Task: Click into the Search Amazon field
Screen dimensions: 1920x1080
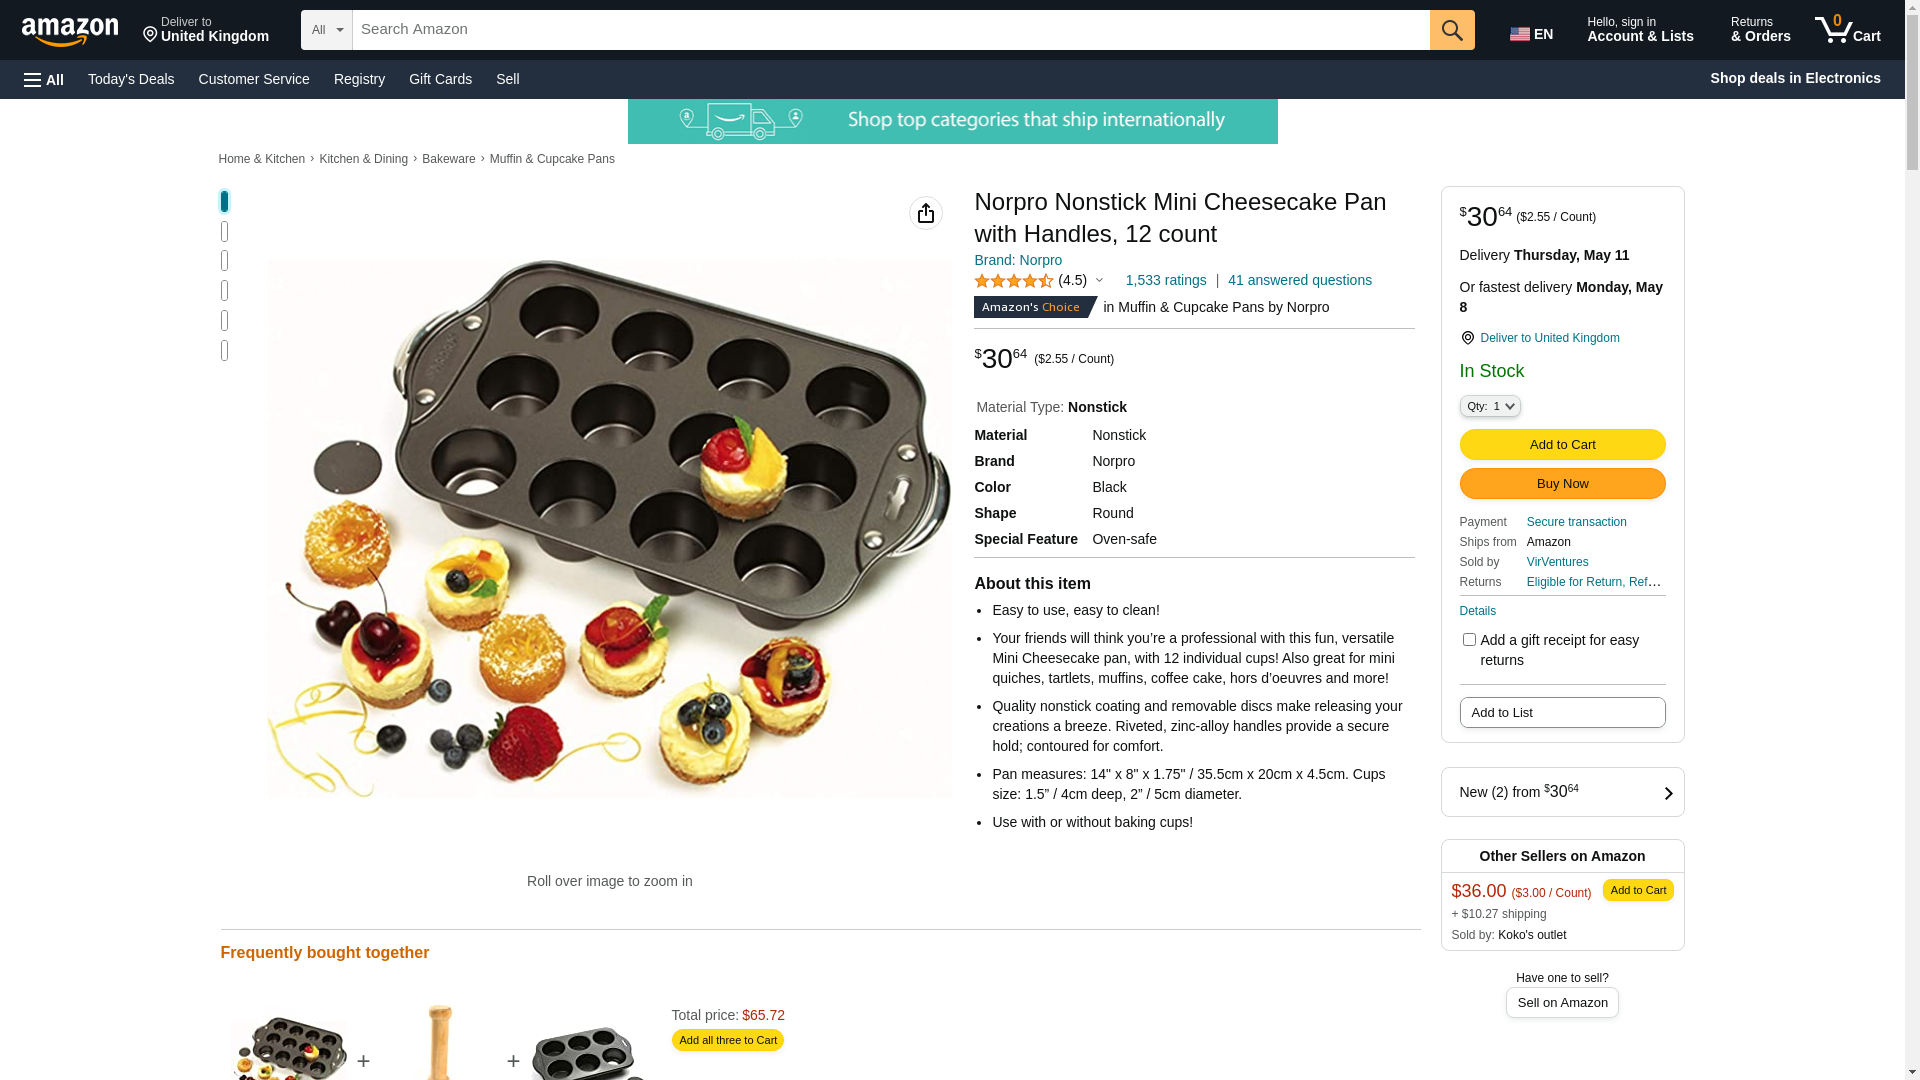Action: coord(890,30)
